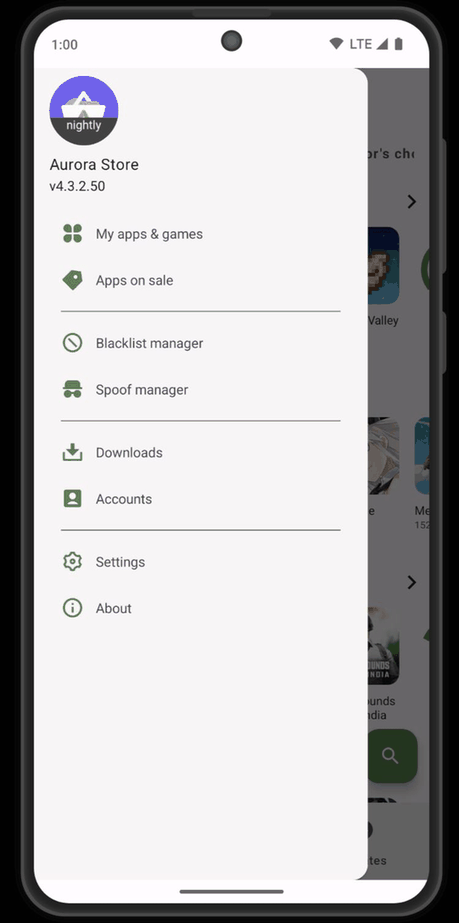The image size is (459, 923).
Task: Tap the Apps on sale tag icon
Action: [x=72, y=280]
